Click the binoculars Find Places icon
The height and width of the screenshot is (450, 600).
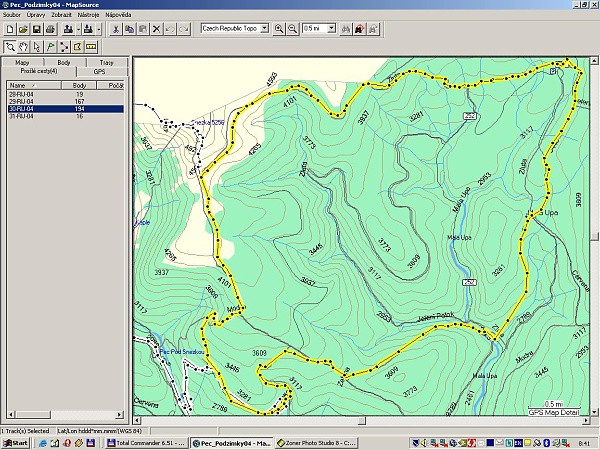point(346,29)
